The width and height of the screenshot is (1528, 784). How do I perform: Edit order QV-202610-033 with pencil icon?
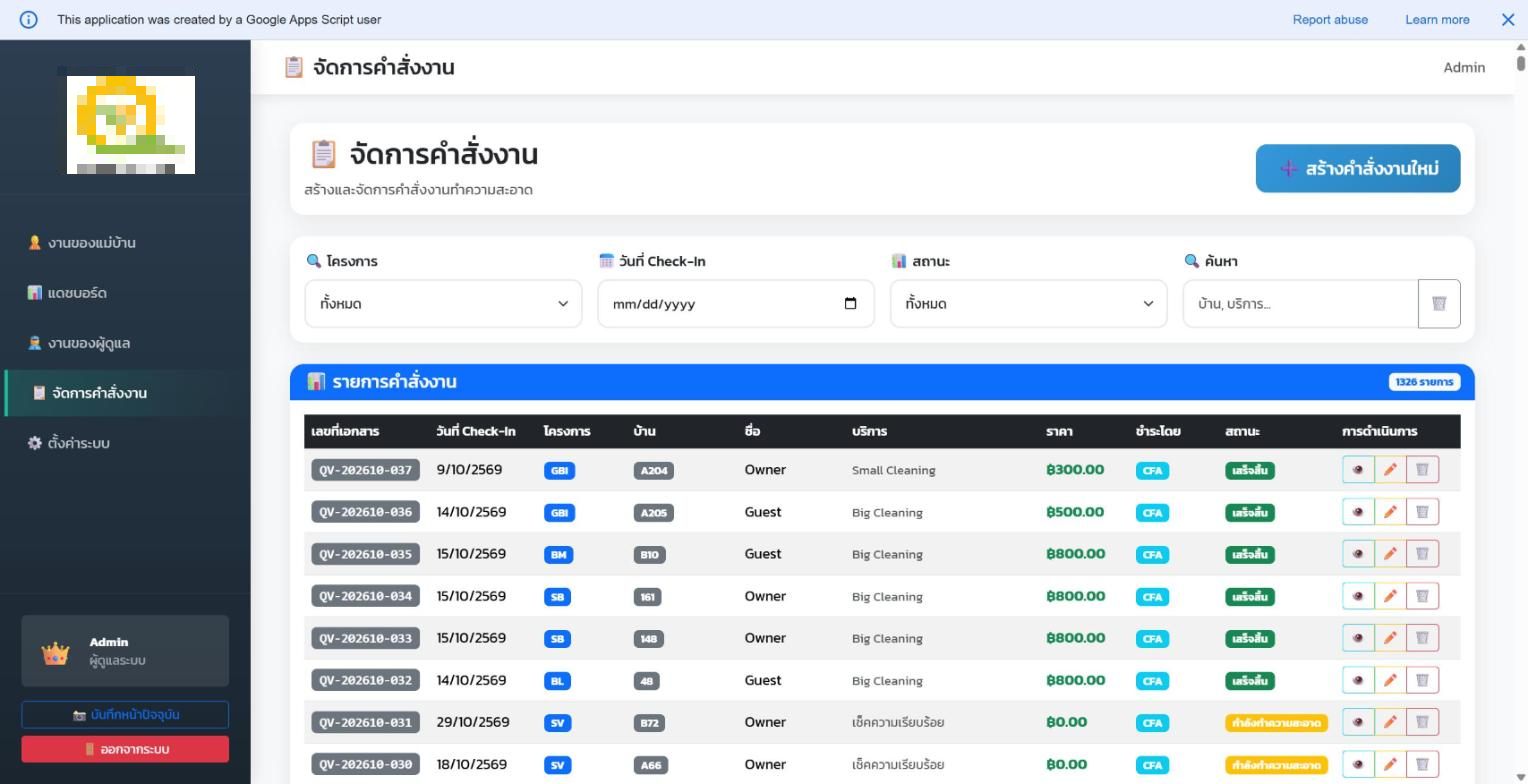(1390, 638)
